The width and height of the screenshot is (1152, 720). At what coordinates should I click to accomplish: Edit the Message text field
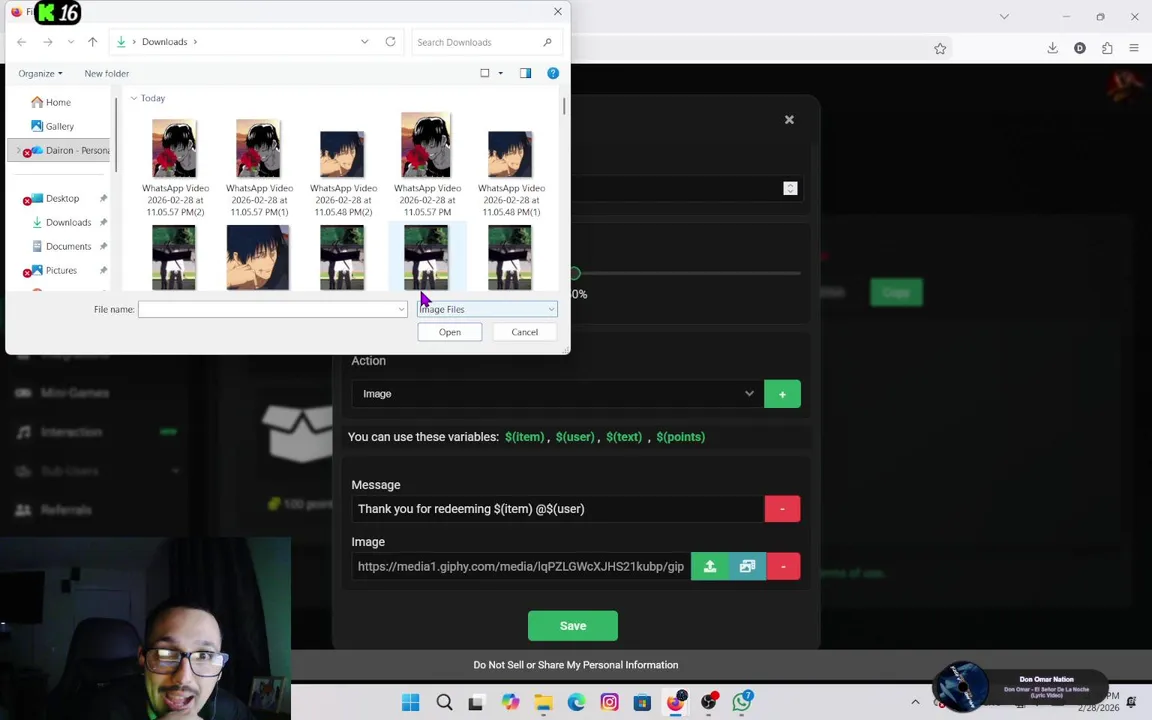tap(558, 509)
